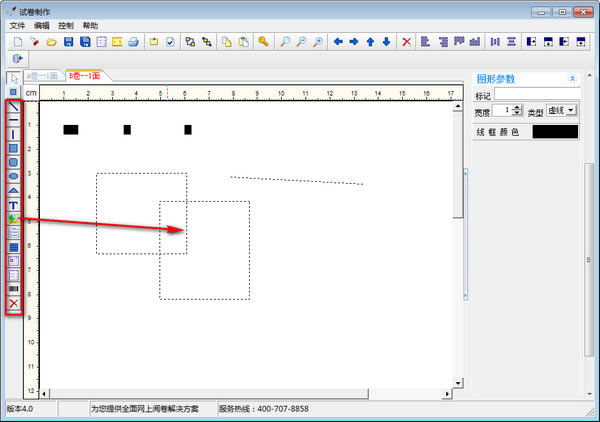Open the 控制 menu

click(66, 24)
